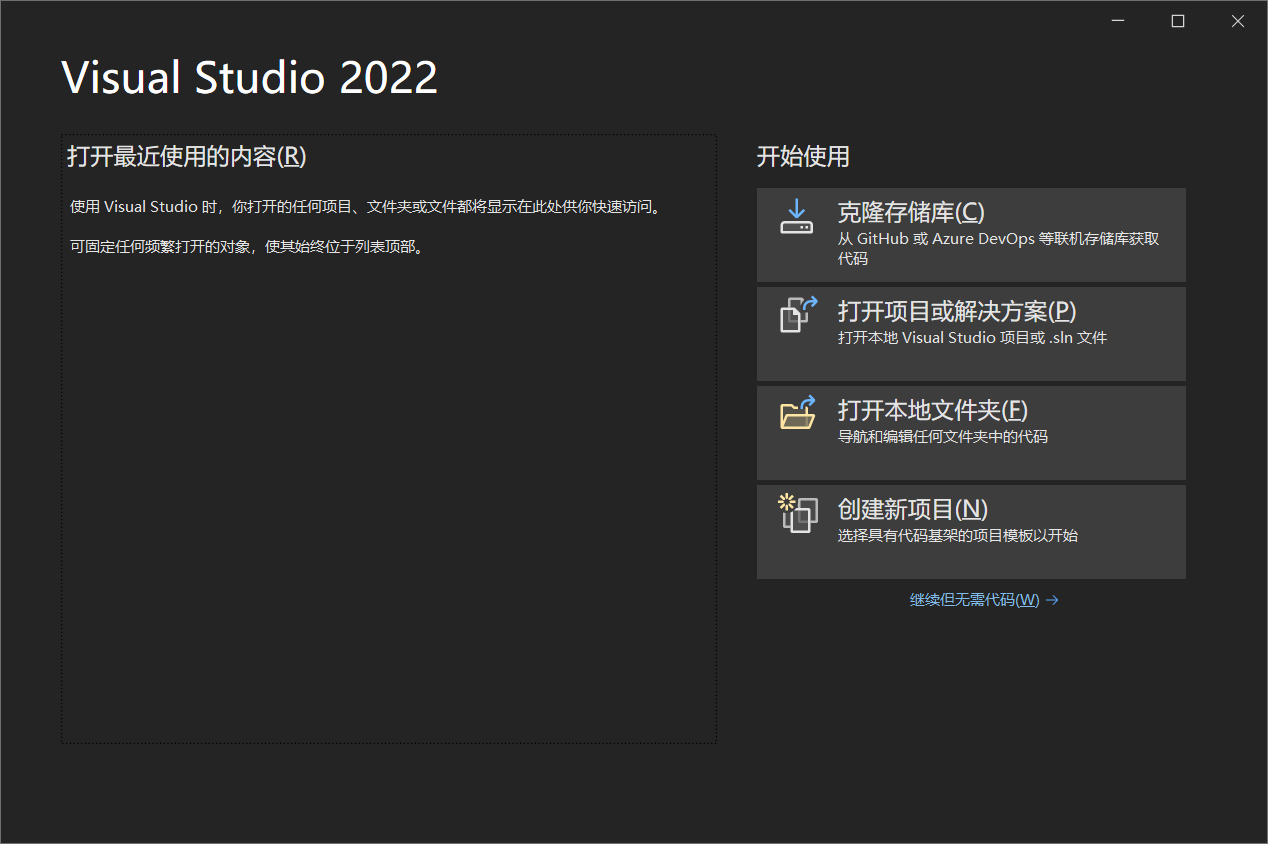Click the arrow after 继续但无需代码
The width and height of the screenshot is (1268, 844).
(x=1052, y=600)
